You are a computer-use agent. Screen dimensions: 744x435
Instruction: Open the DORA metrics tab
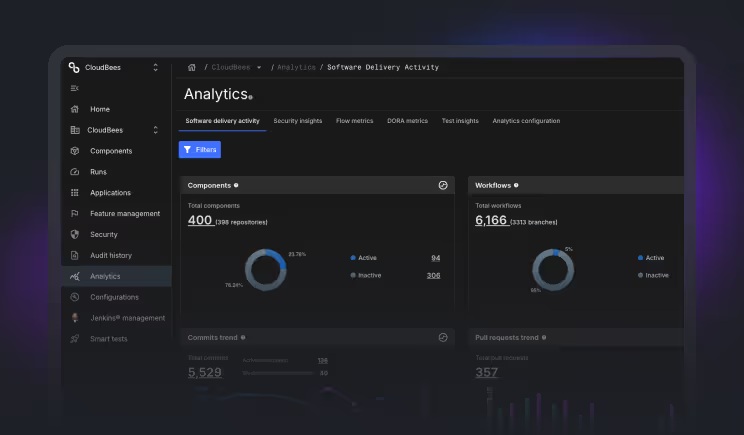407,121
